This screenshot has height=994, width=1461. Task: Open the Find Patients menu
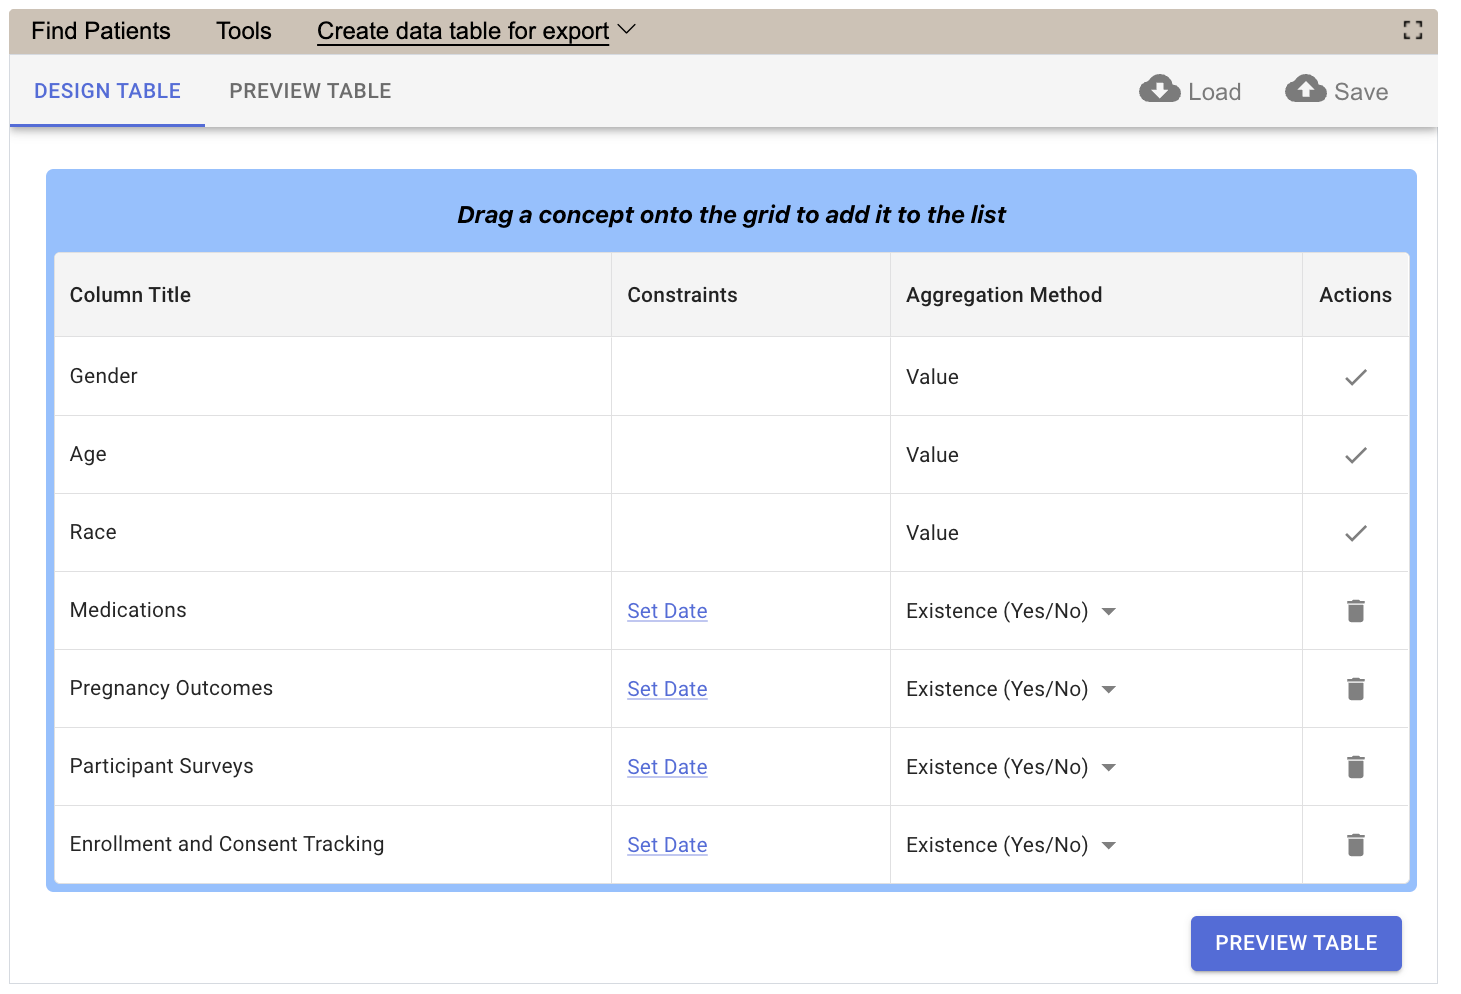tap(101, 31)
